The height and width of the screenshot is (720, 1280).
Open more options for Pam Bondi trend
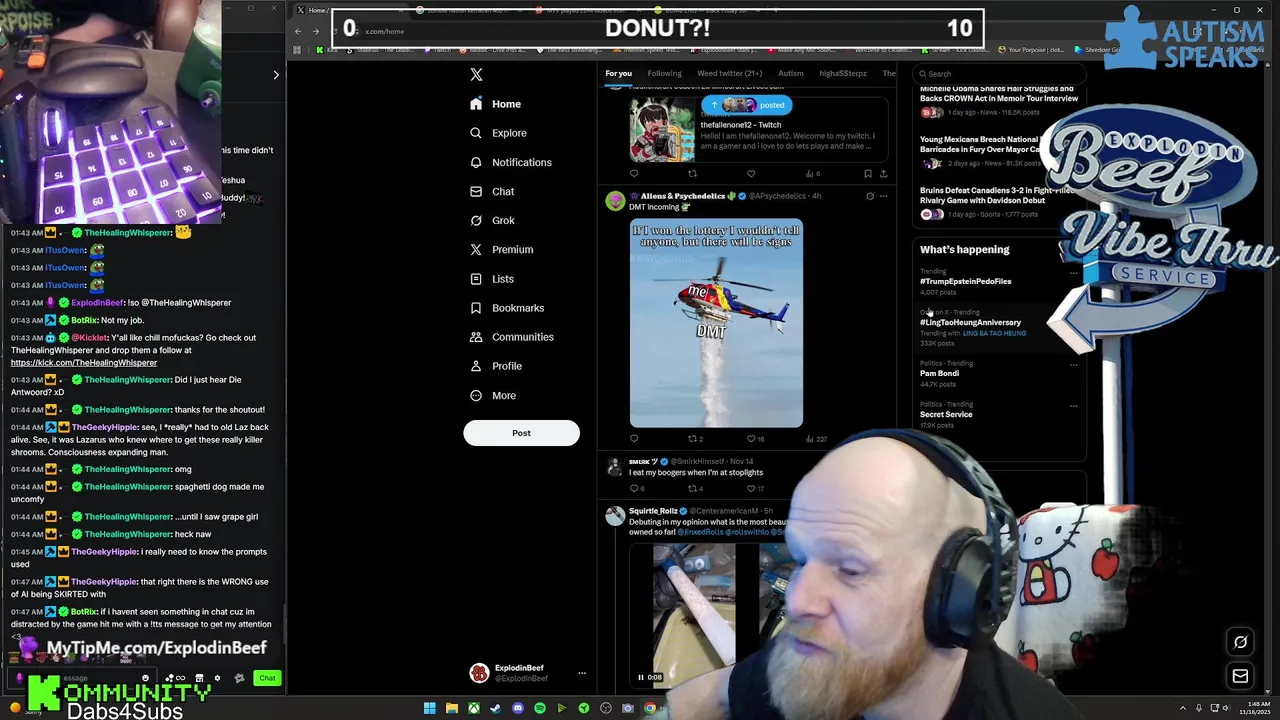(x=1073, y=365)
